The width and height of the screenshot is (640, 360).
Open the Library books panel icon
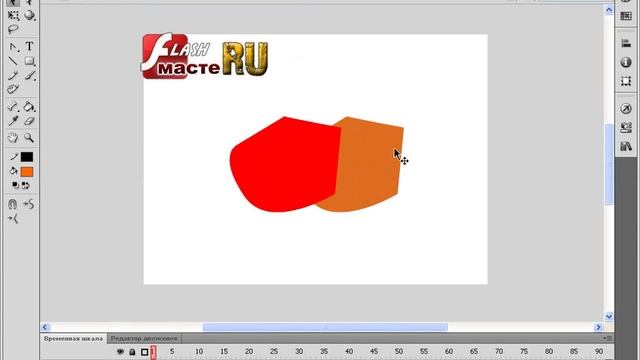(x=626, y=146)
